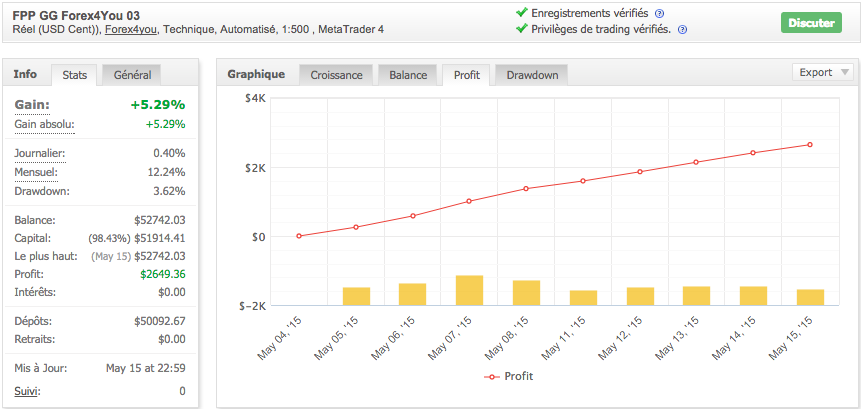Screen dimensions: 861x409
Task: Select the Profit chart tab
Action: pyautogui.click(x=466, y=75)
